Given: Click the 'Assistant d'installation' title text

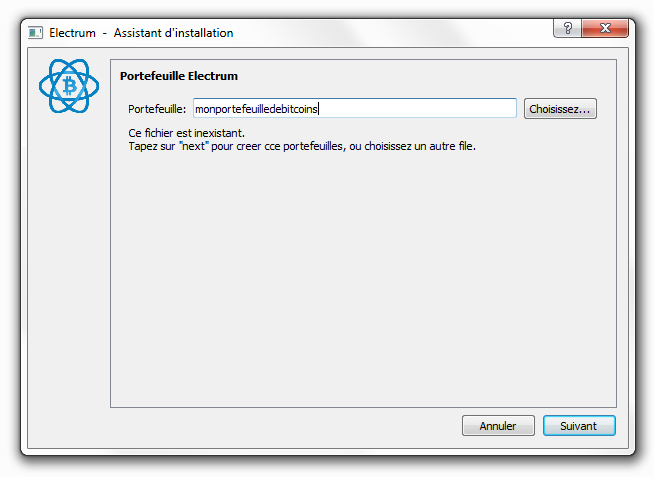Looking at the screenshot, I should (x=173, y=33).
